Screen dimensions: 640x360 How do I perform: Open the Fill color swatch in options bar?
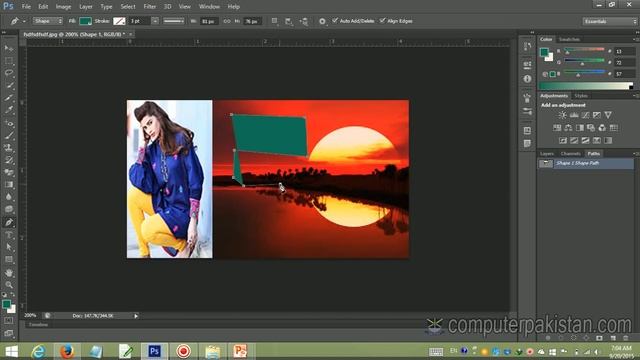85,21
